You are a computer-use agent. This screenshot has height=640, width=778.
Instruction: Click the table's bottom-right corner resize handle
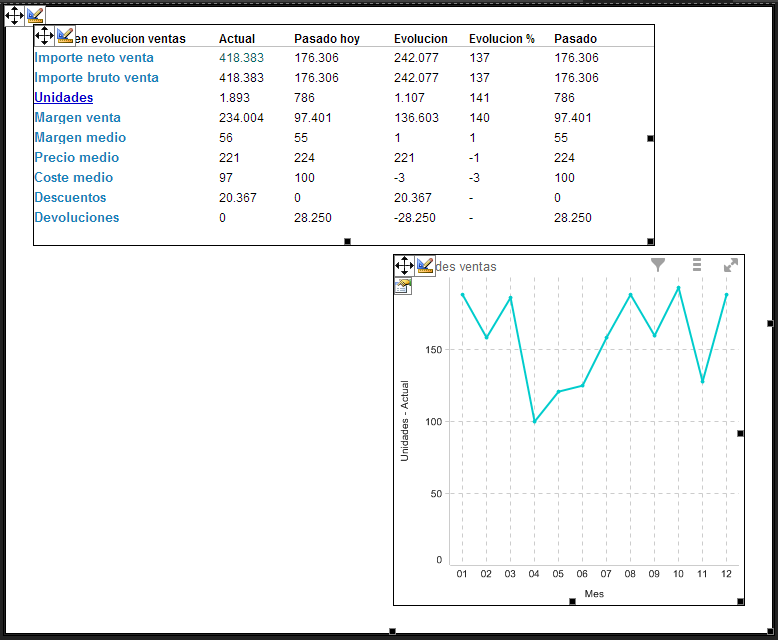pos(651,241)
